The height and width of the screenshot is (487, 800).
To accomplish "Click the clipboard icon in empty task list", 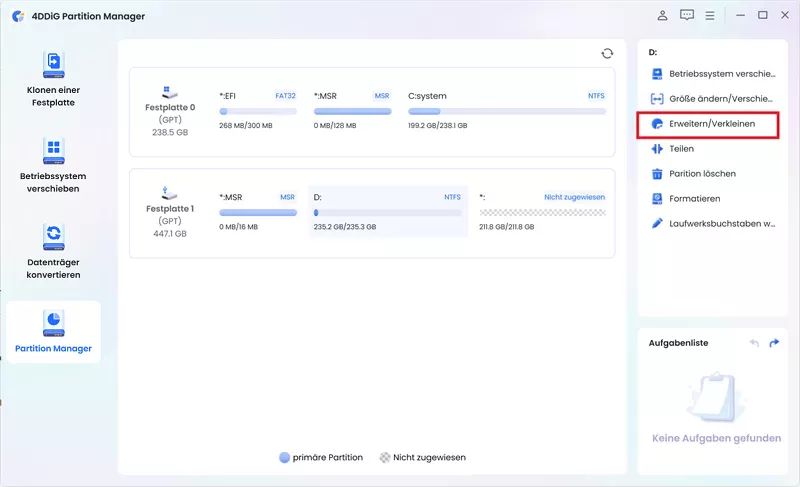I will click(x=716, y=397).
